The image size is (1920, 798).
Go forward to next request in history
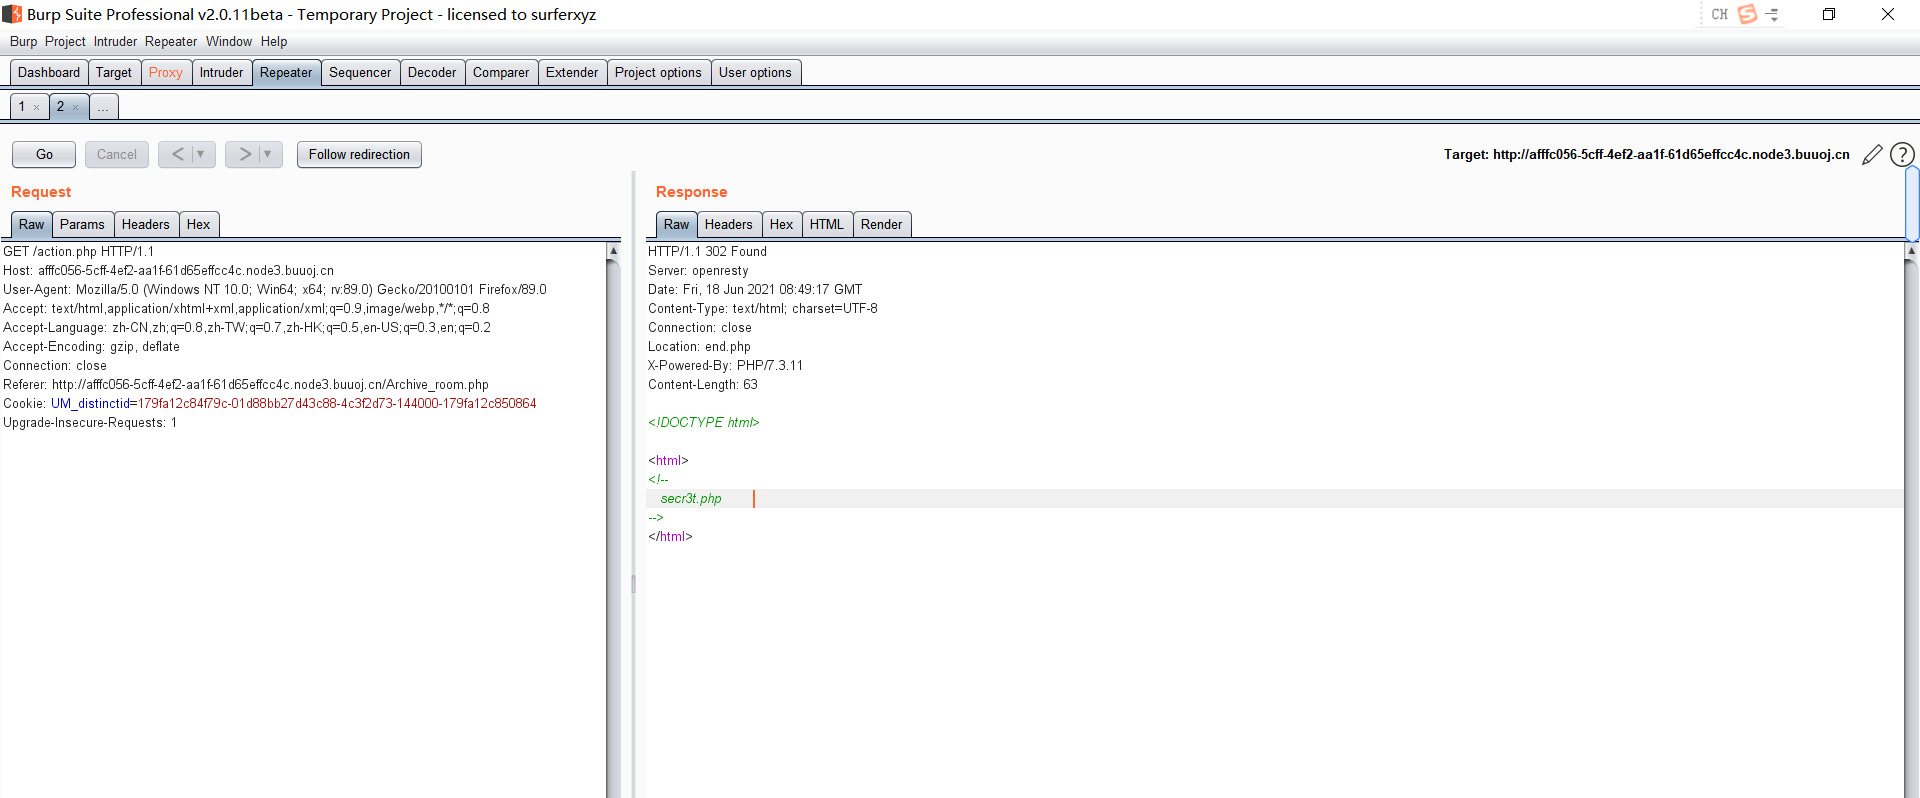[x=245, y=154]
